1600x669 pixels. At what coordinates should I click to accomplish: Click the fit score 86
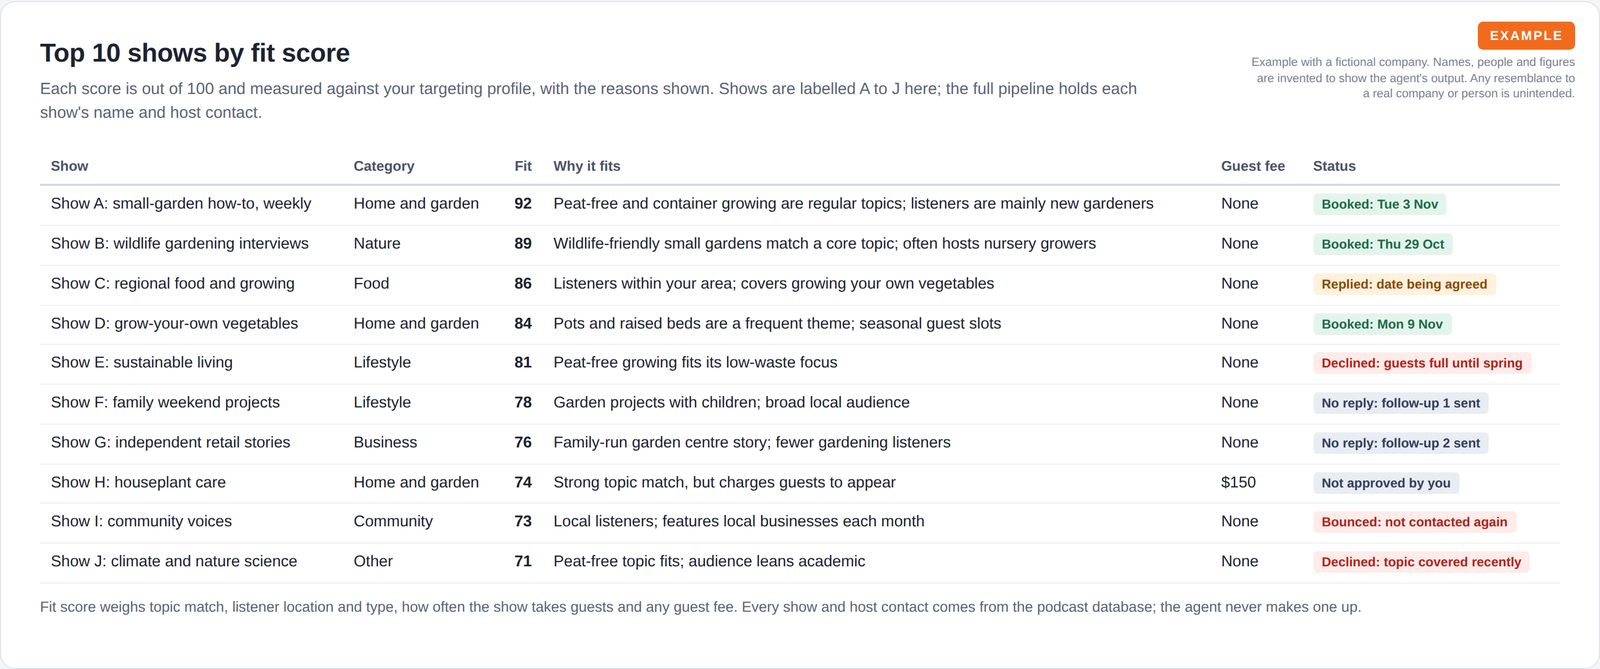pyautogui.click(x=523, y=284)
